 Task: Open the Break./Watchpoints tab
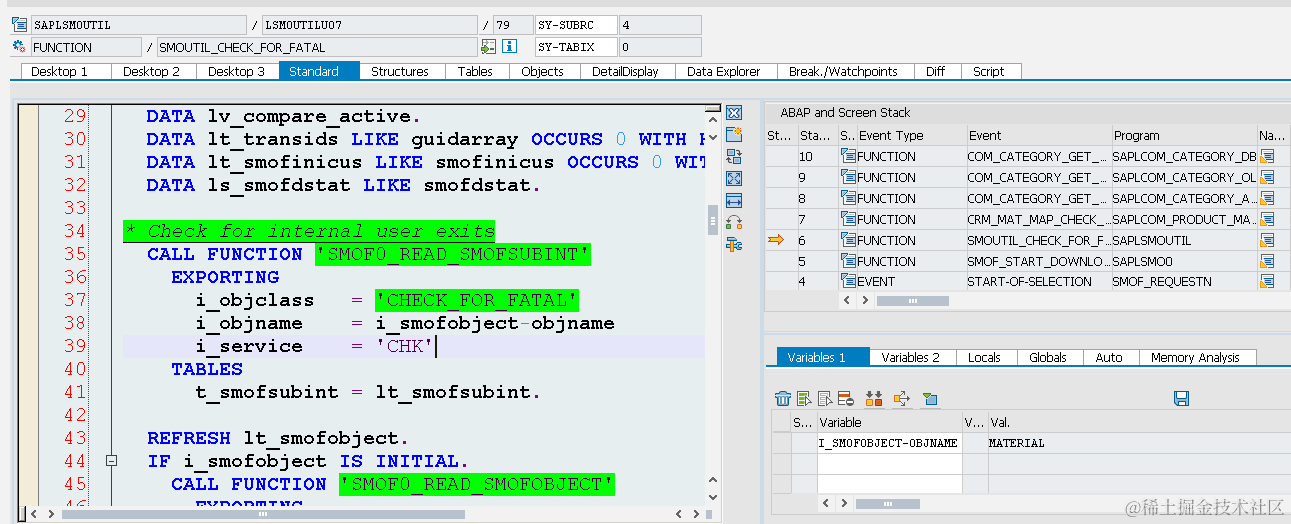pyautogui.click(x=843, y=71)
